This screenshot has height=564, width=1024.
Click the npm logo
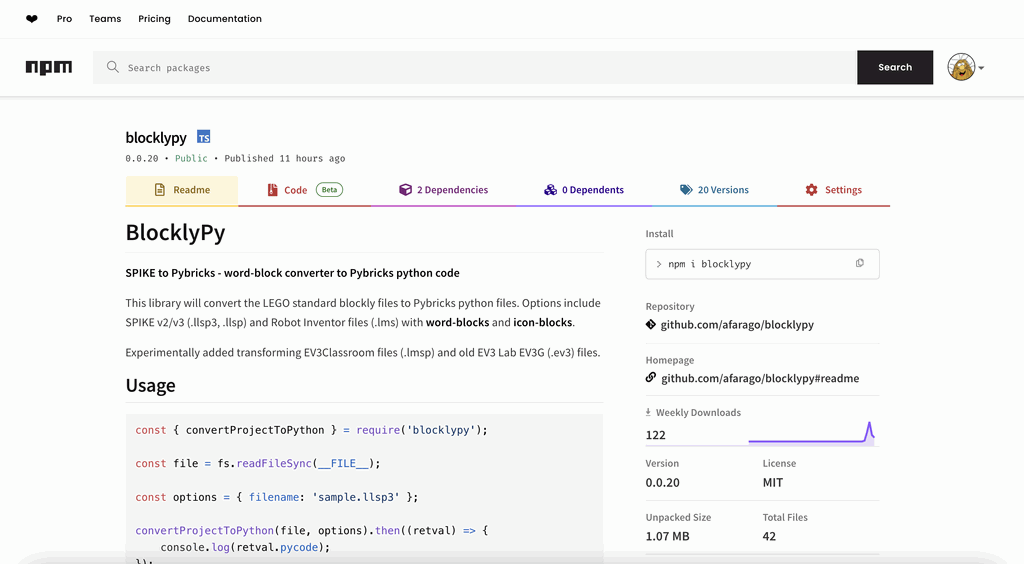tap(49, 67)
